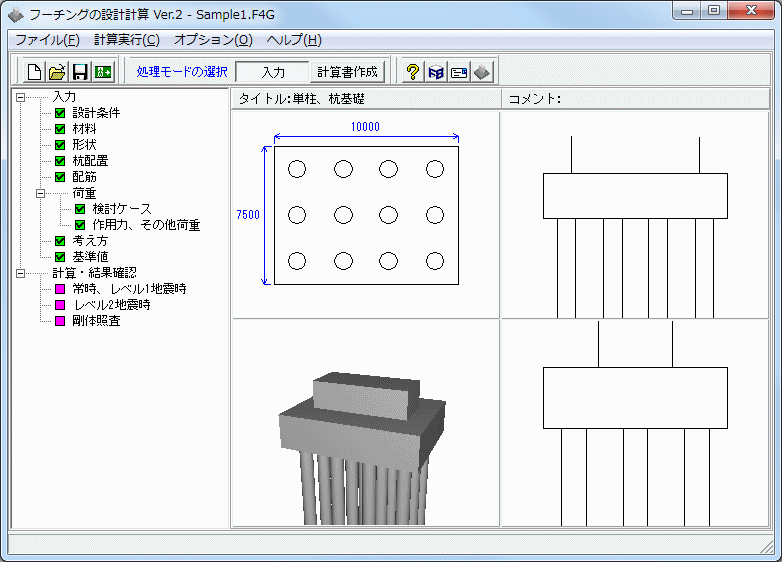Select 形状 tree item
Image resolution: width=782 pixels, height=562 pixels.
84,145
